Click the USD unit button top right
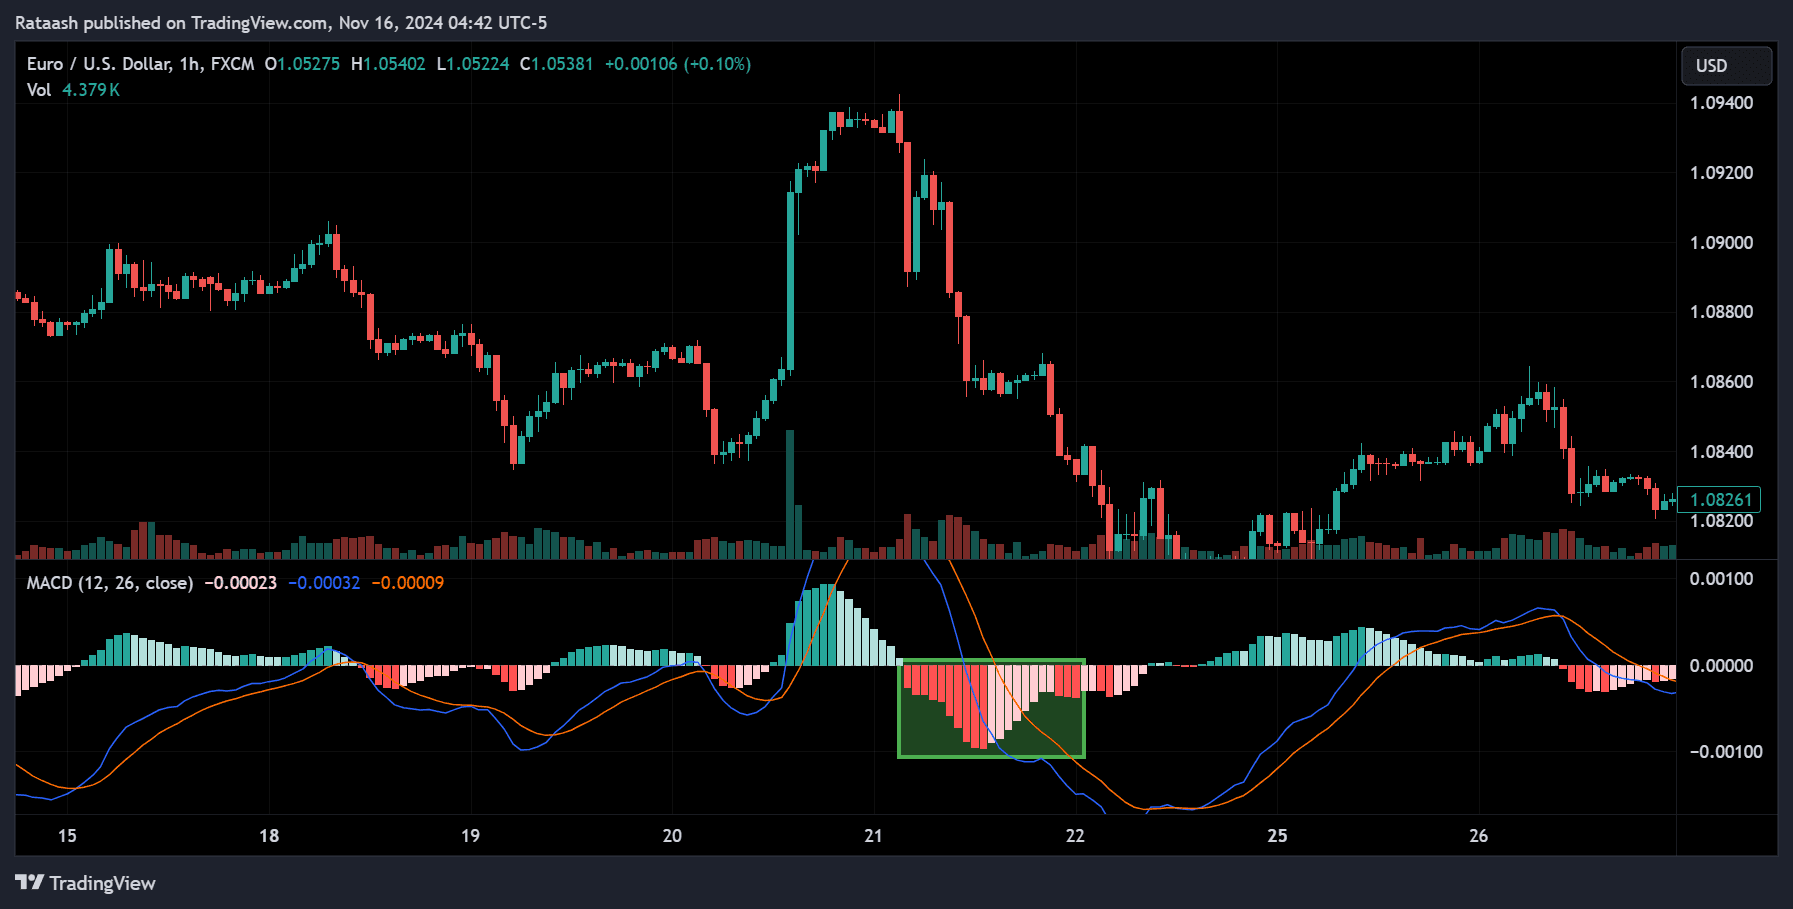The height and width of the screenshot is (909, 1793). (1726, 64)
